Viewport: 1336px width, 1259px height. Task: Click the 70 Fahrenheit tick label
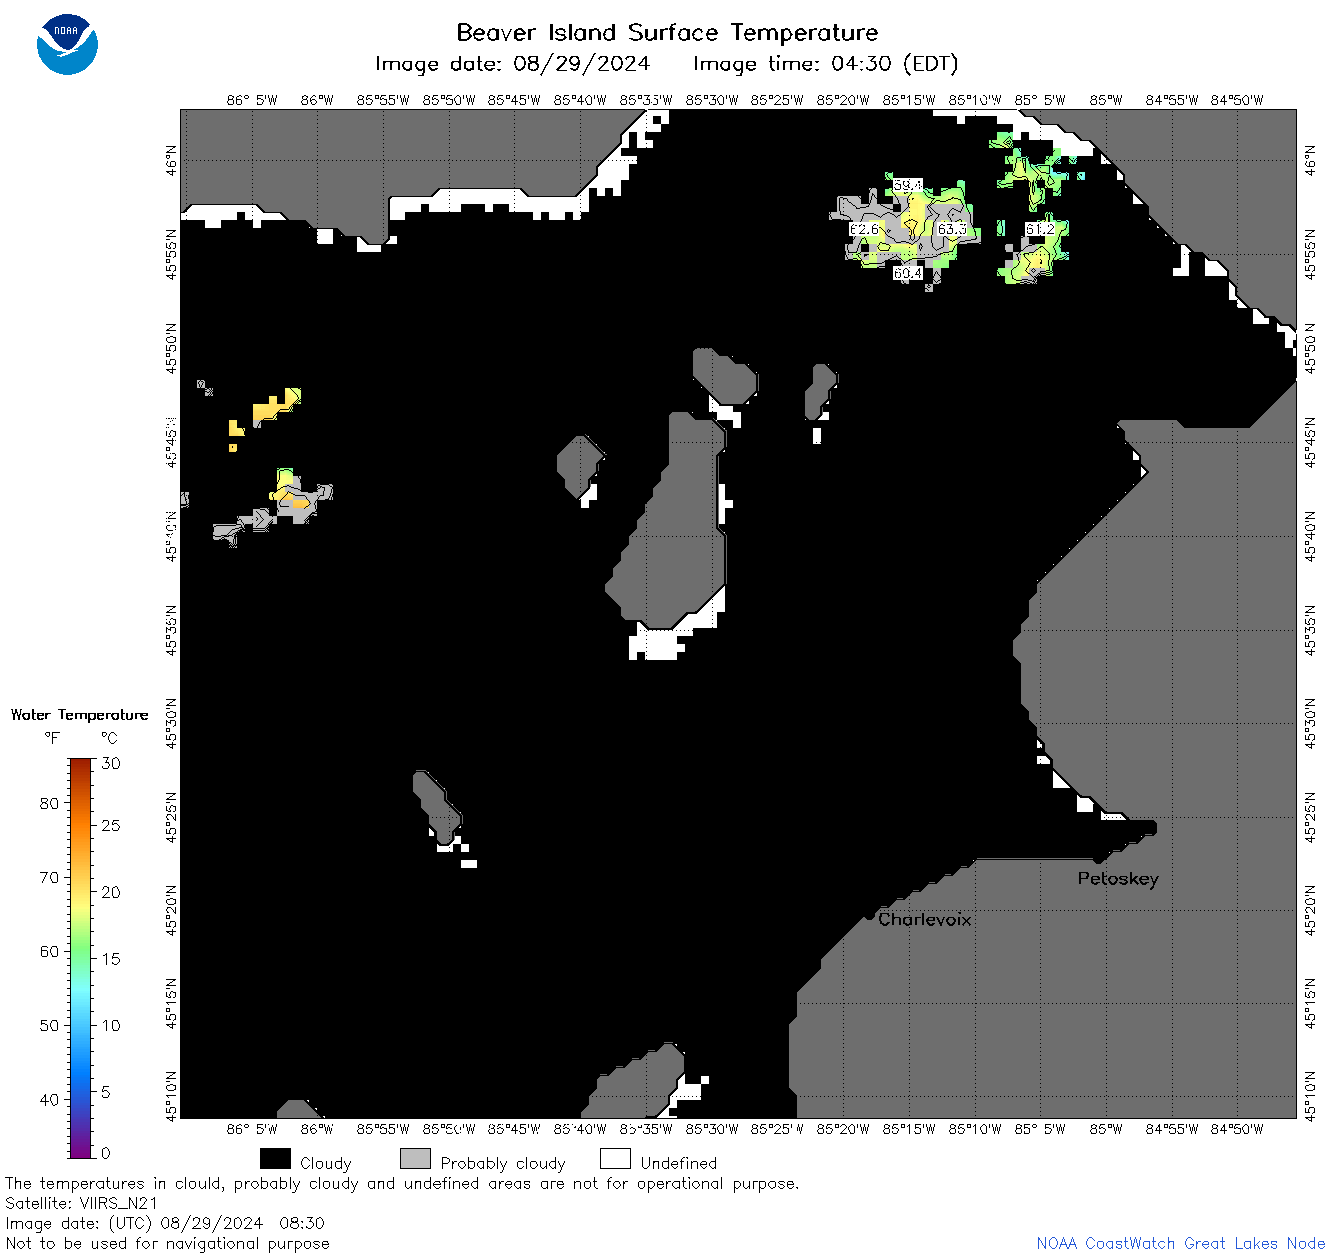click(x=49, y=877)
